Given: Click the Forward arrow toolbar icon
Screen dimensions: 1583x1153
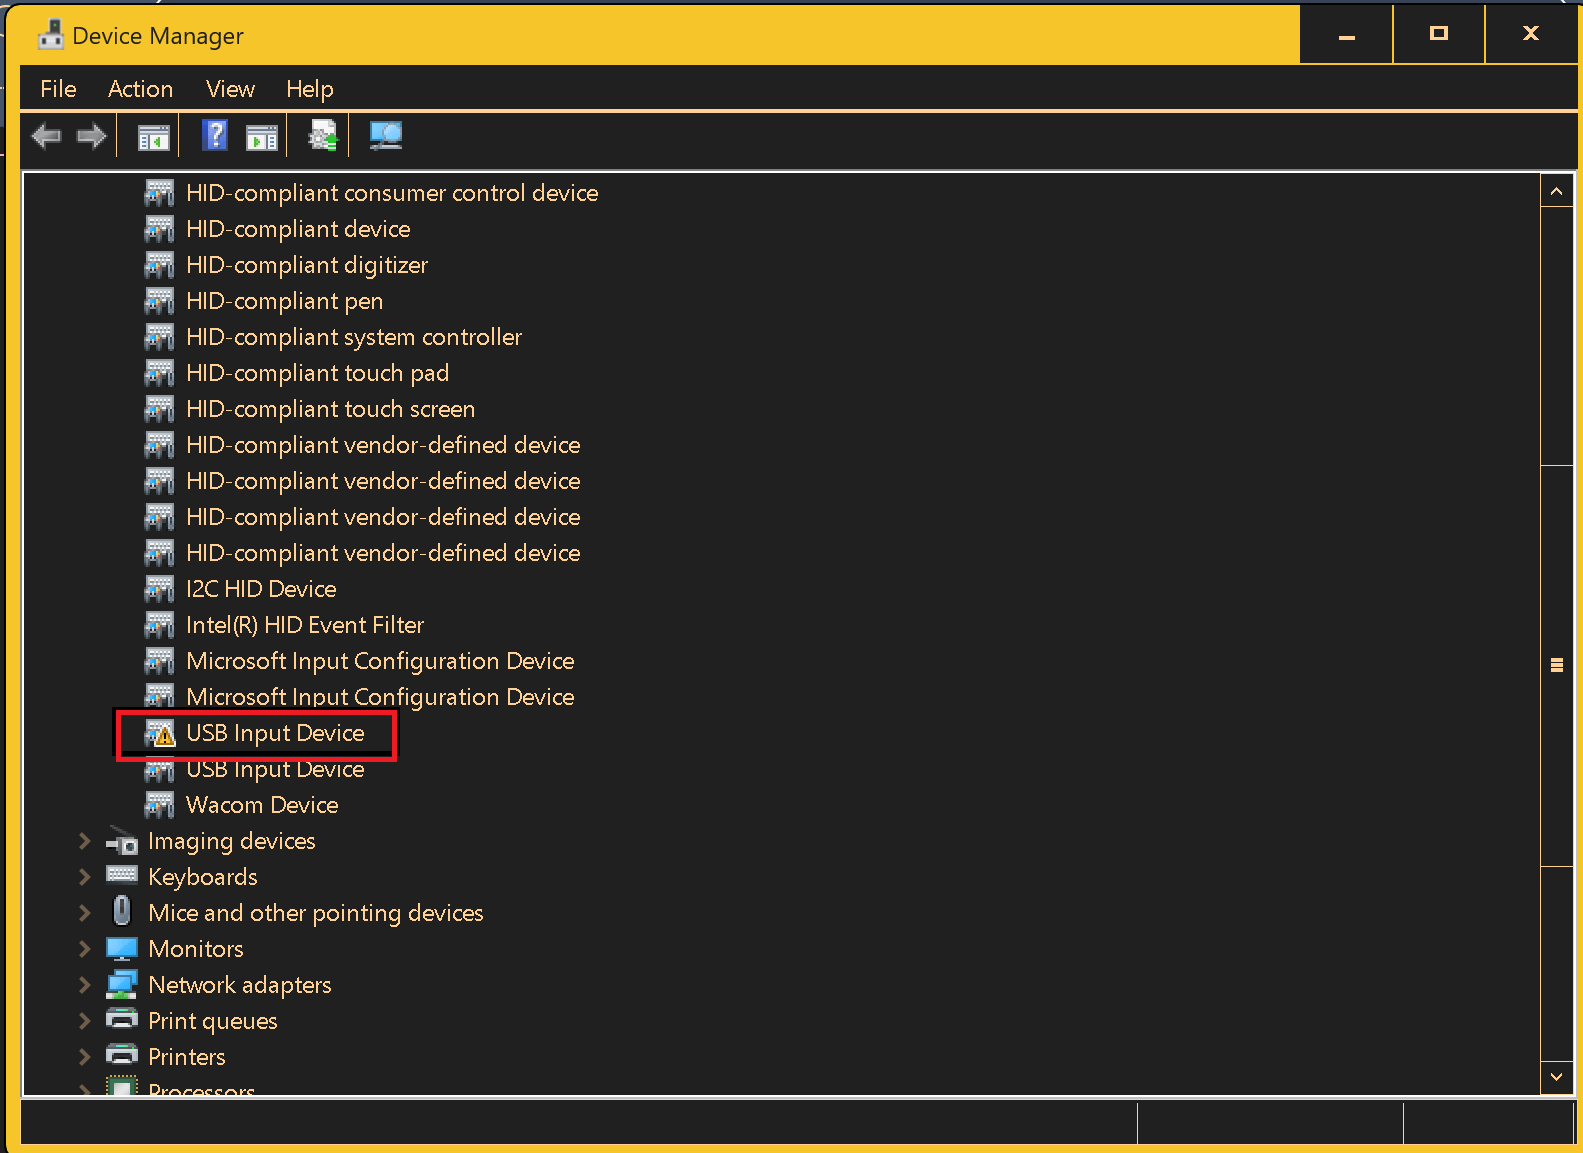Looking at the screenshot, I should (x=91, y=135).
